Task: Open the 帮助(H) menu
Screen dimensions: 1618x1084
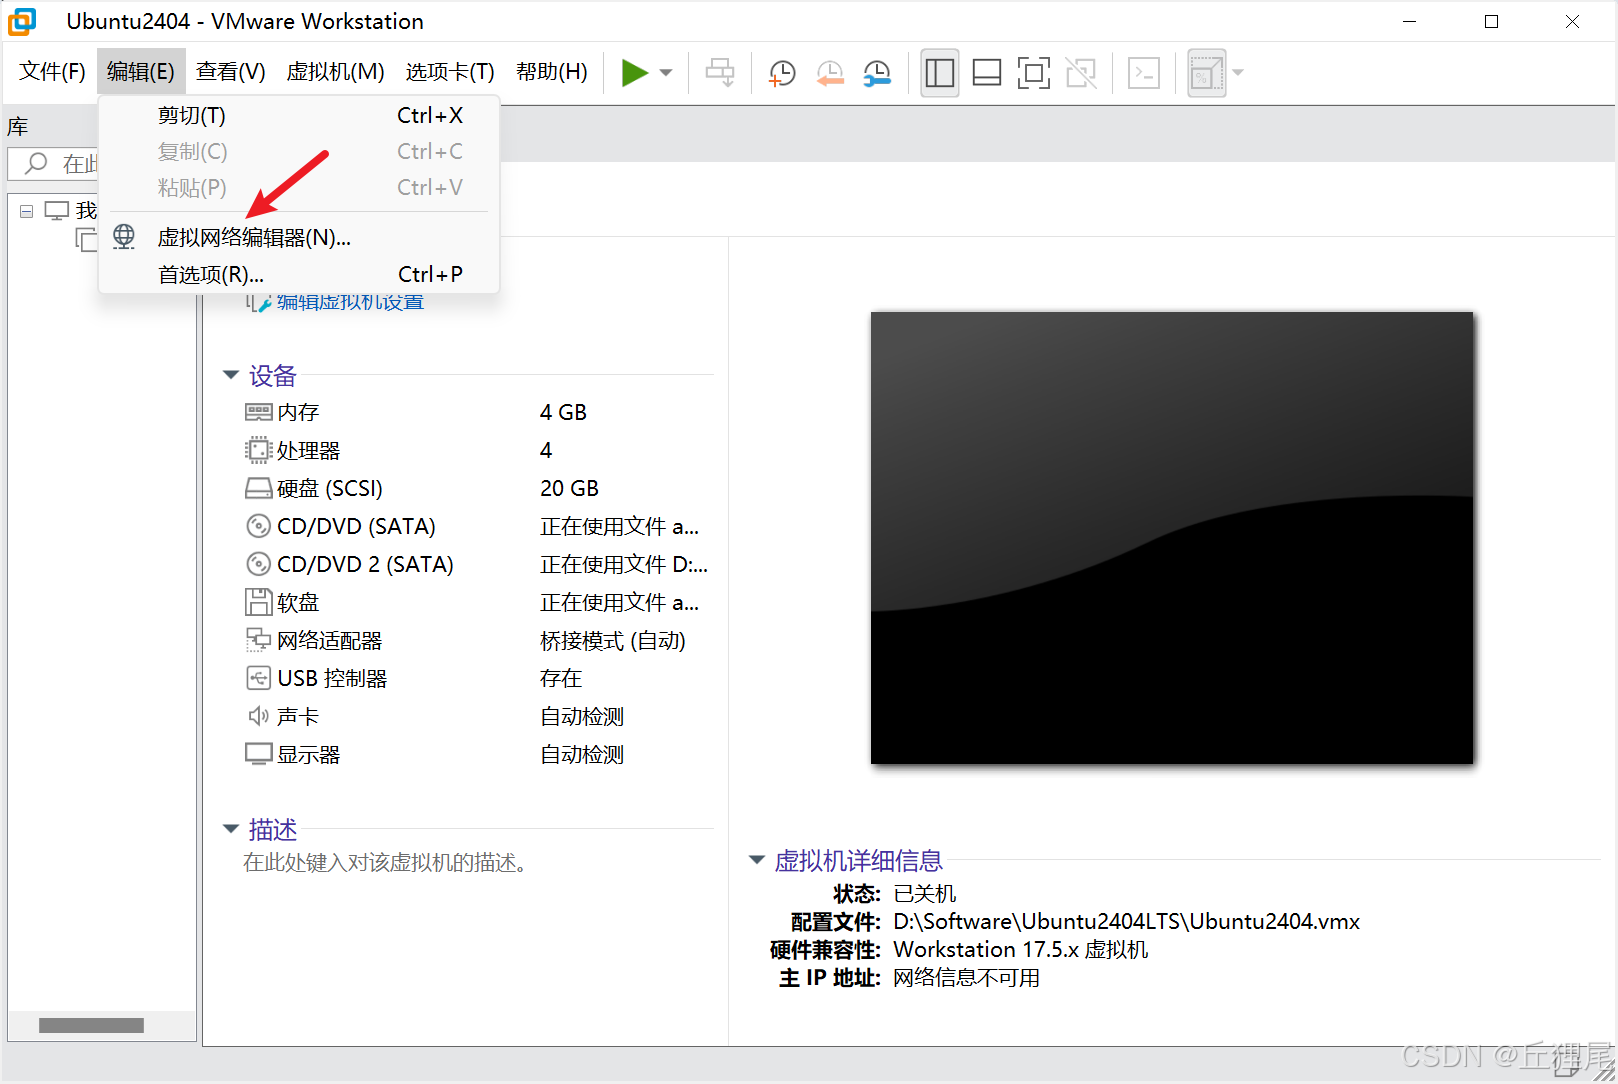Action: (x=552, y=72)
